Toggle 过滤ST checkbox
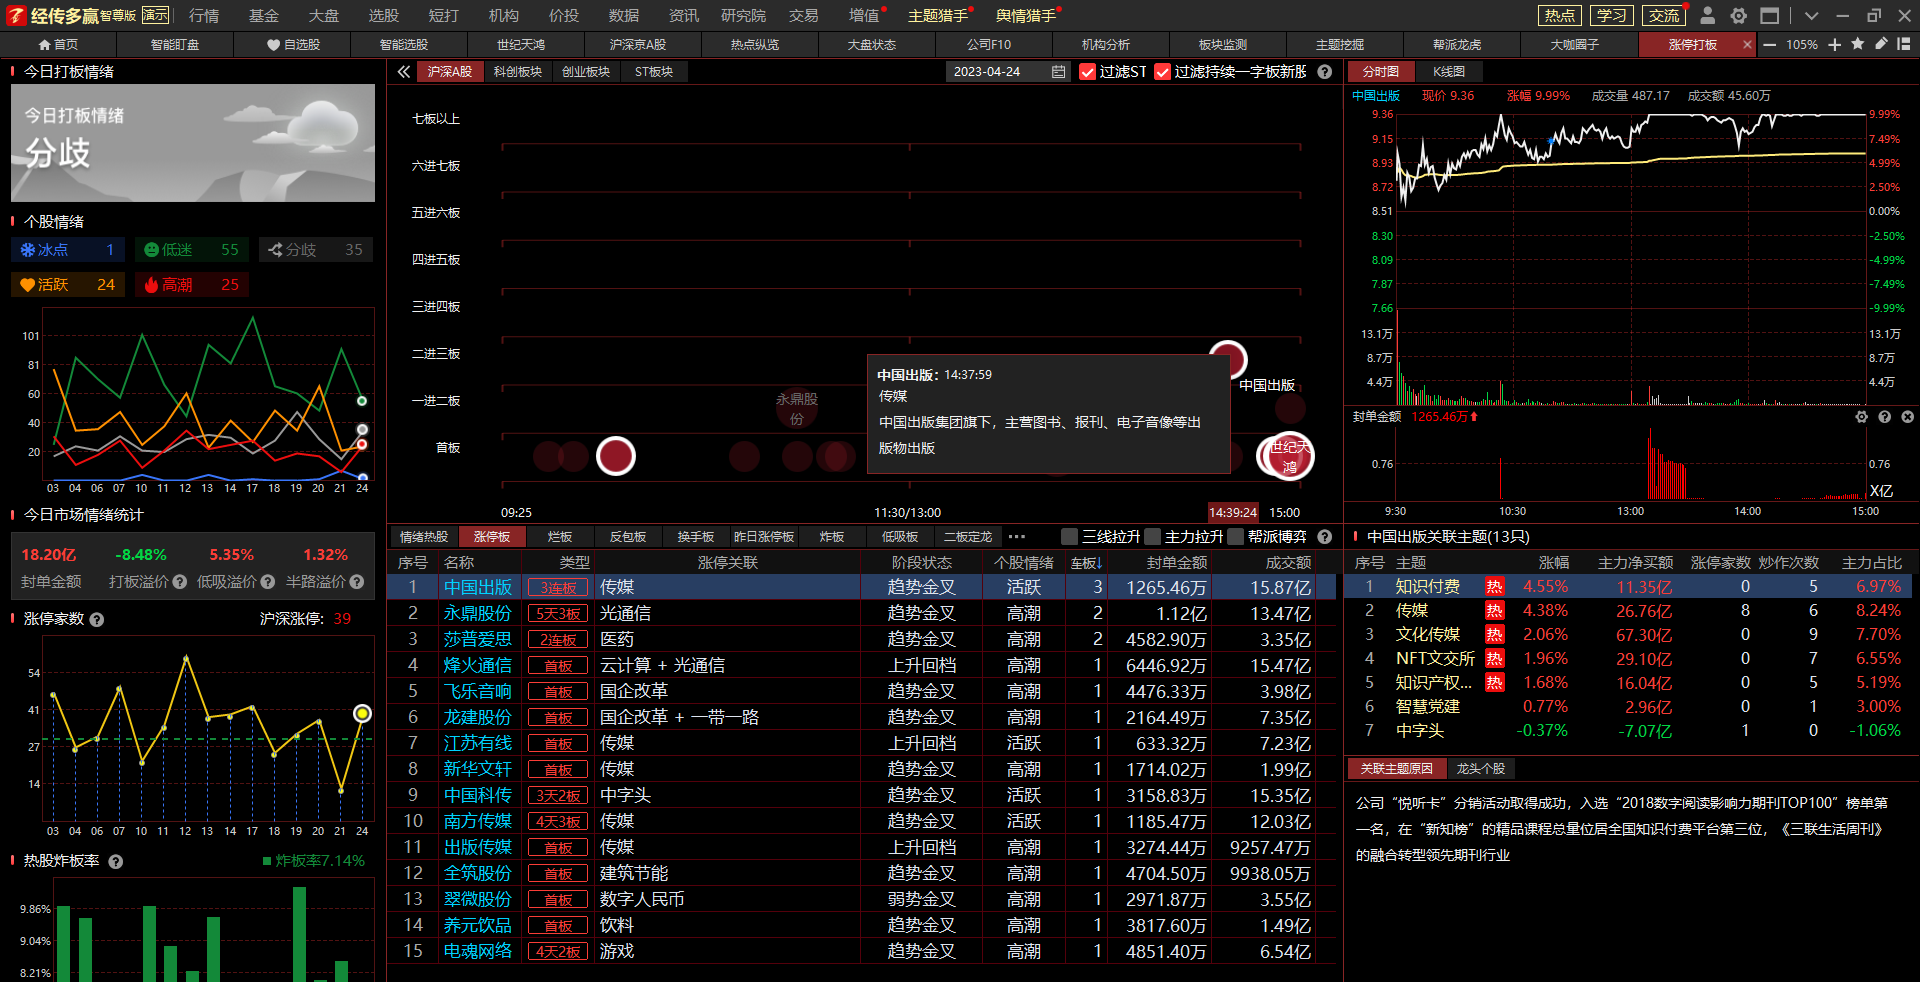This screenshot has height=982, width=1920. (x=1088, y=72)
